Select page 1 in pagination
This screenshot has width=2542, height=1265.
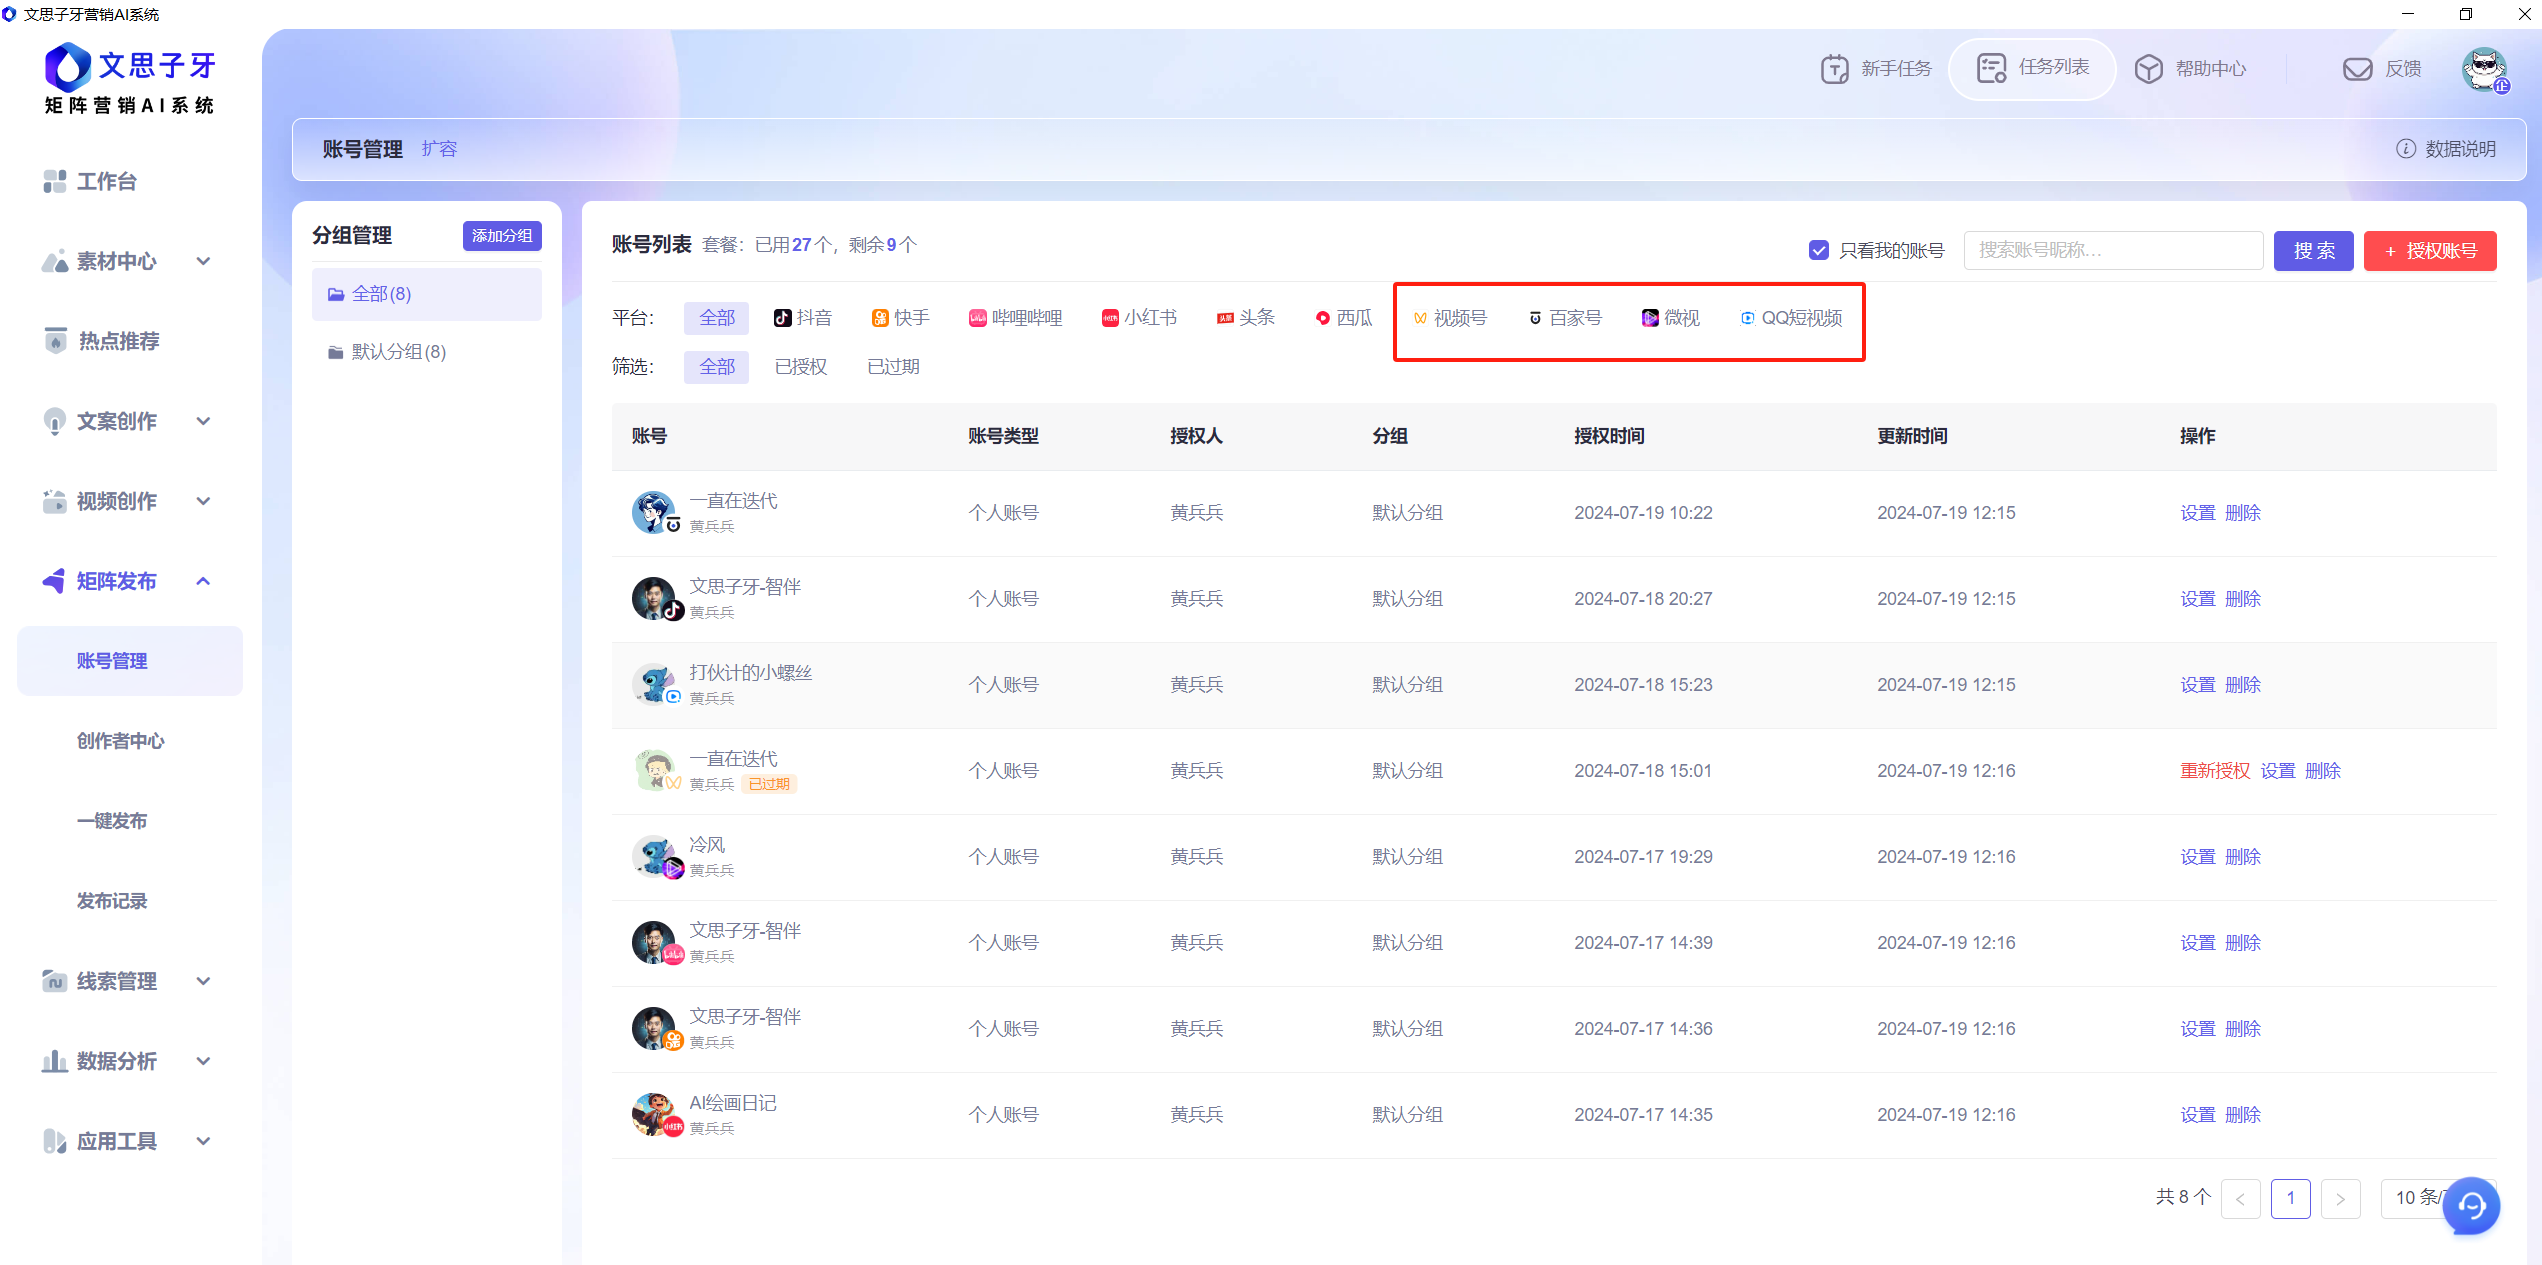coord(2290,1198)
